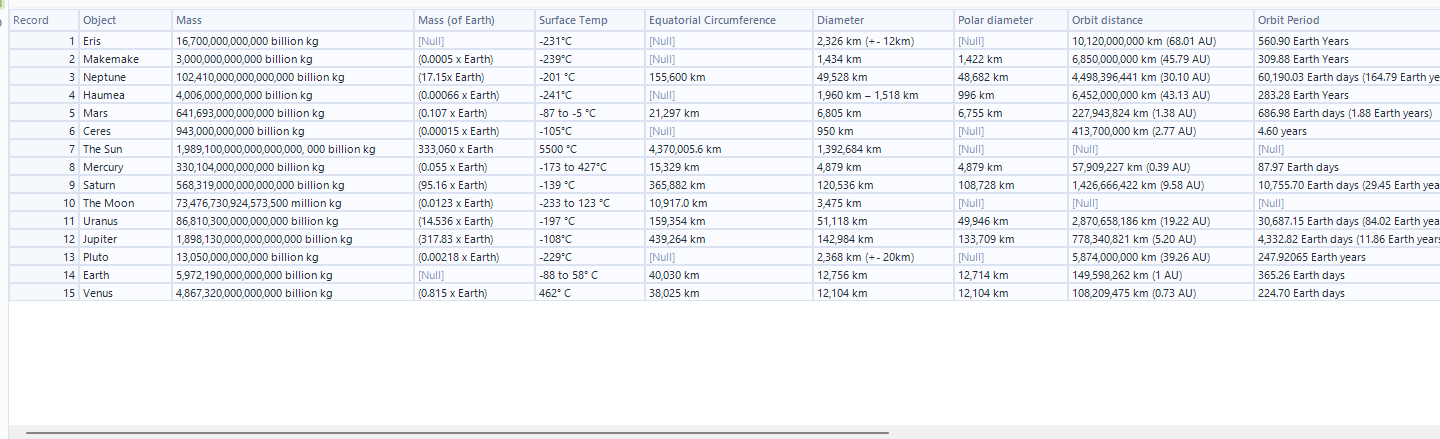1440x439 pixels.
Task: Select circumference 155,600 km cell
Action: [x=728, y=77]
